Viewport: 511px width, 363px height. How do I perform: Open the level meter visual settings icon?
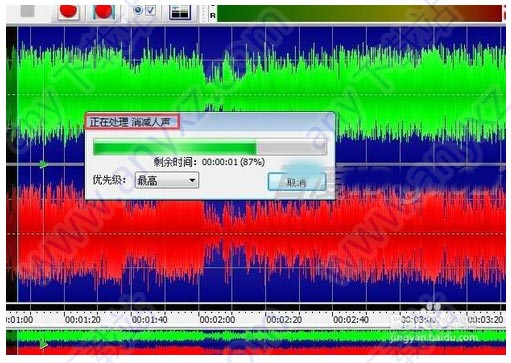pyautogui.click(x=180, y=12)
